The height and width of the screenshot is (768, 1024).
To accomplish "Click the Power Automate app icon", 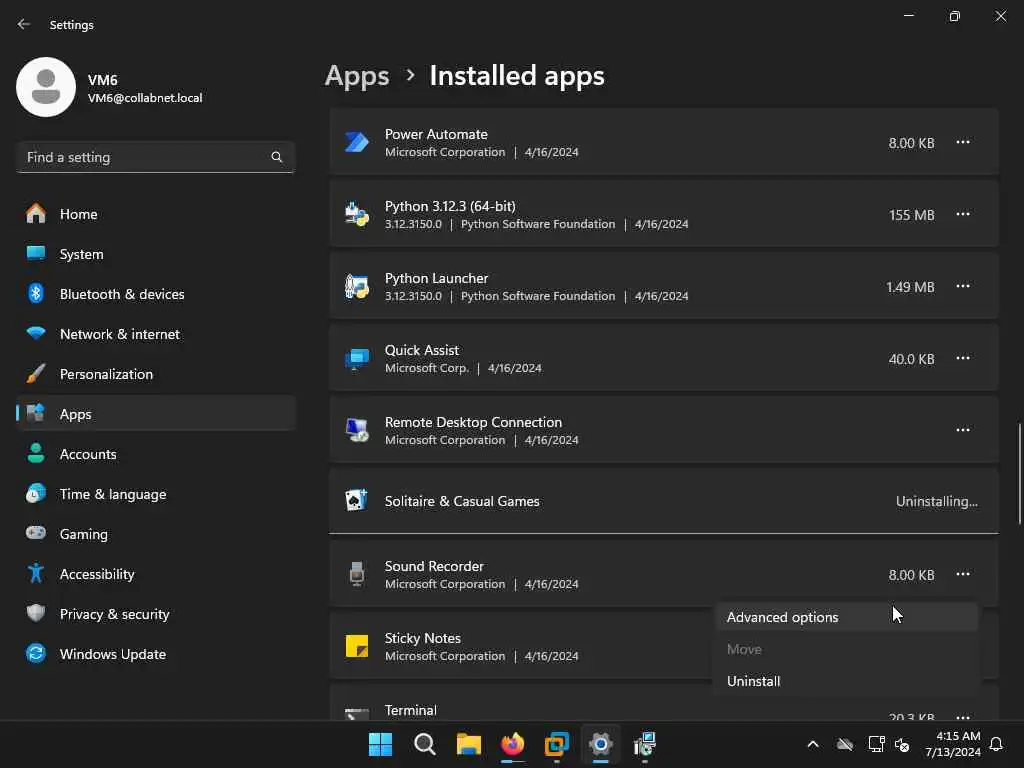I will 357,142.
